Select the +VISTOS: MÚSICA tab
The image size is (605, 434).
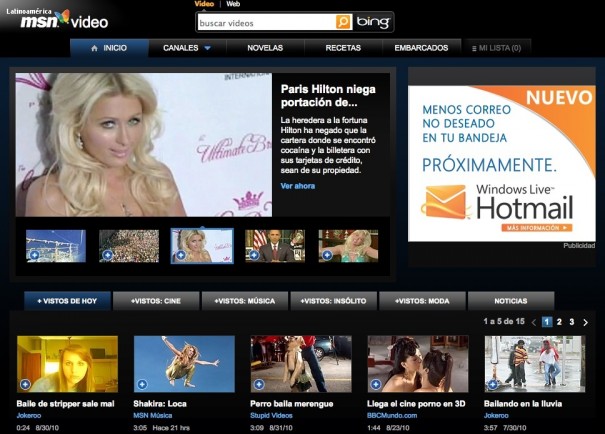click(x=245, y=301)
